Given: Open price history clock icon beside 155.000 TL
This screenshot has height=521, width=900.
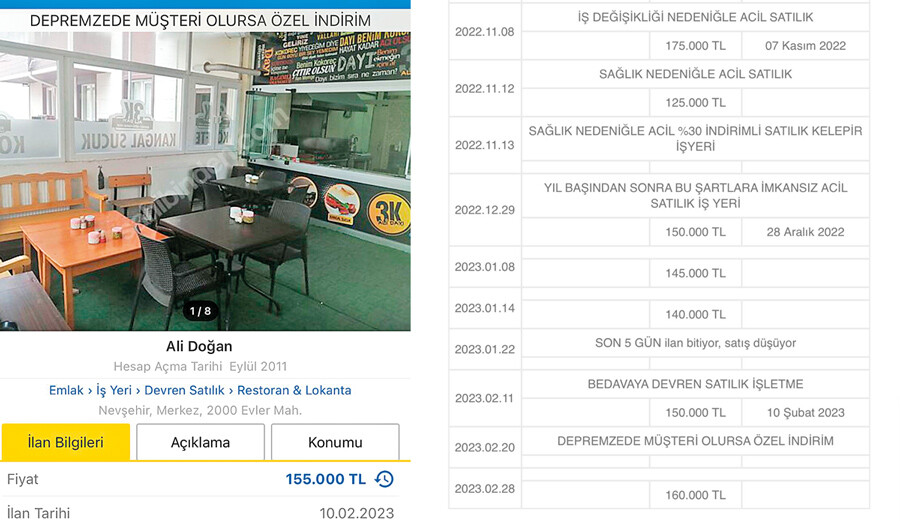Looking at the screenshot, I should 384,479.
